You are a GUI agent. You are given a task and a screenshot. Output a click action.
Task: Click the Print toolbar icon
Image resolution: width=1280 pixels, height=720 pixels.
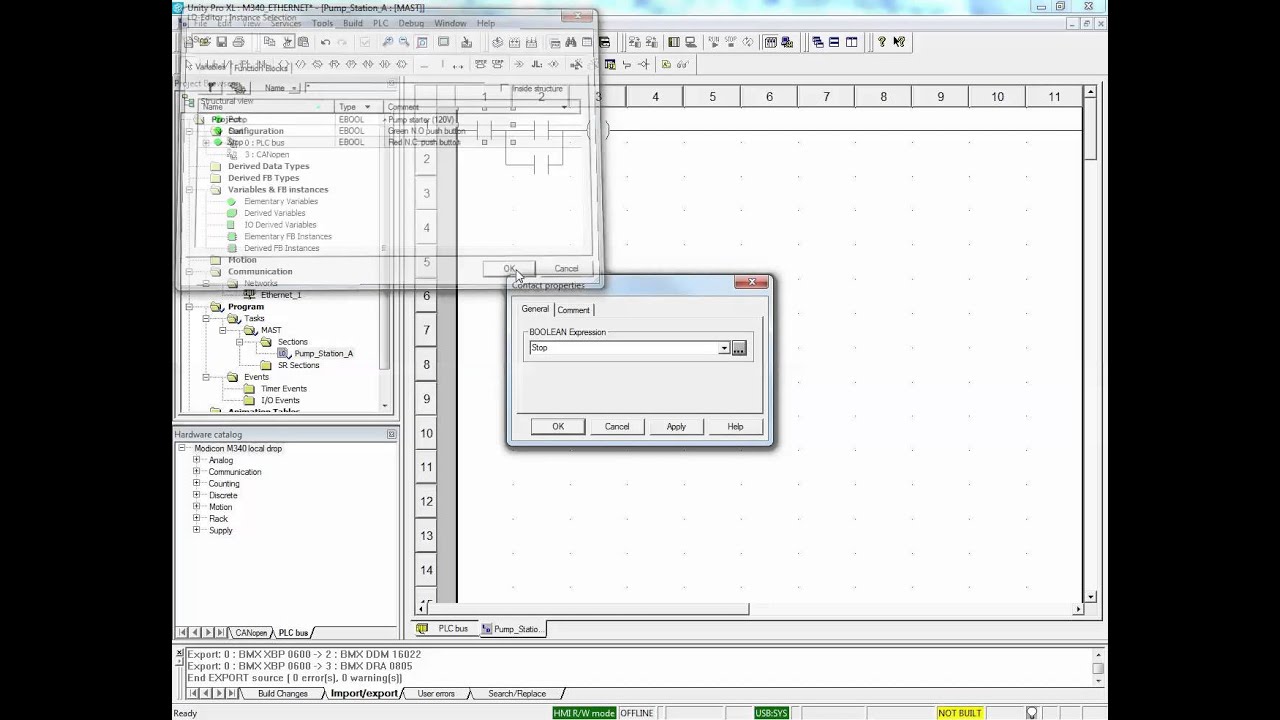238,42
